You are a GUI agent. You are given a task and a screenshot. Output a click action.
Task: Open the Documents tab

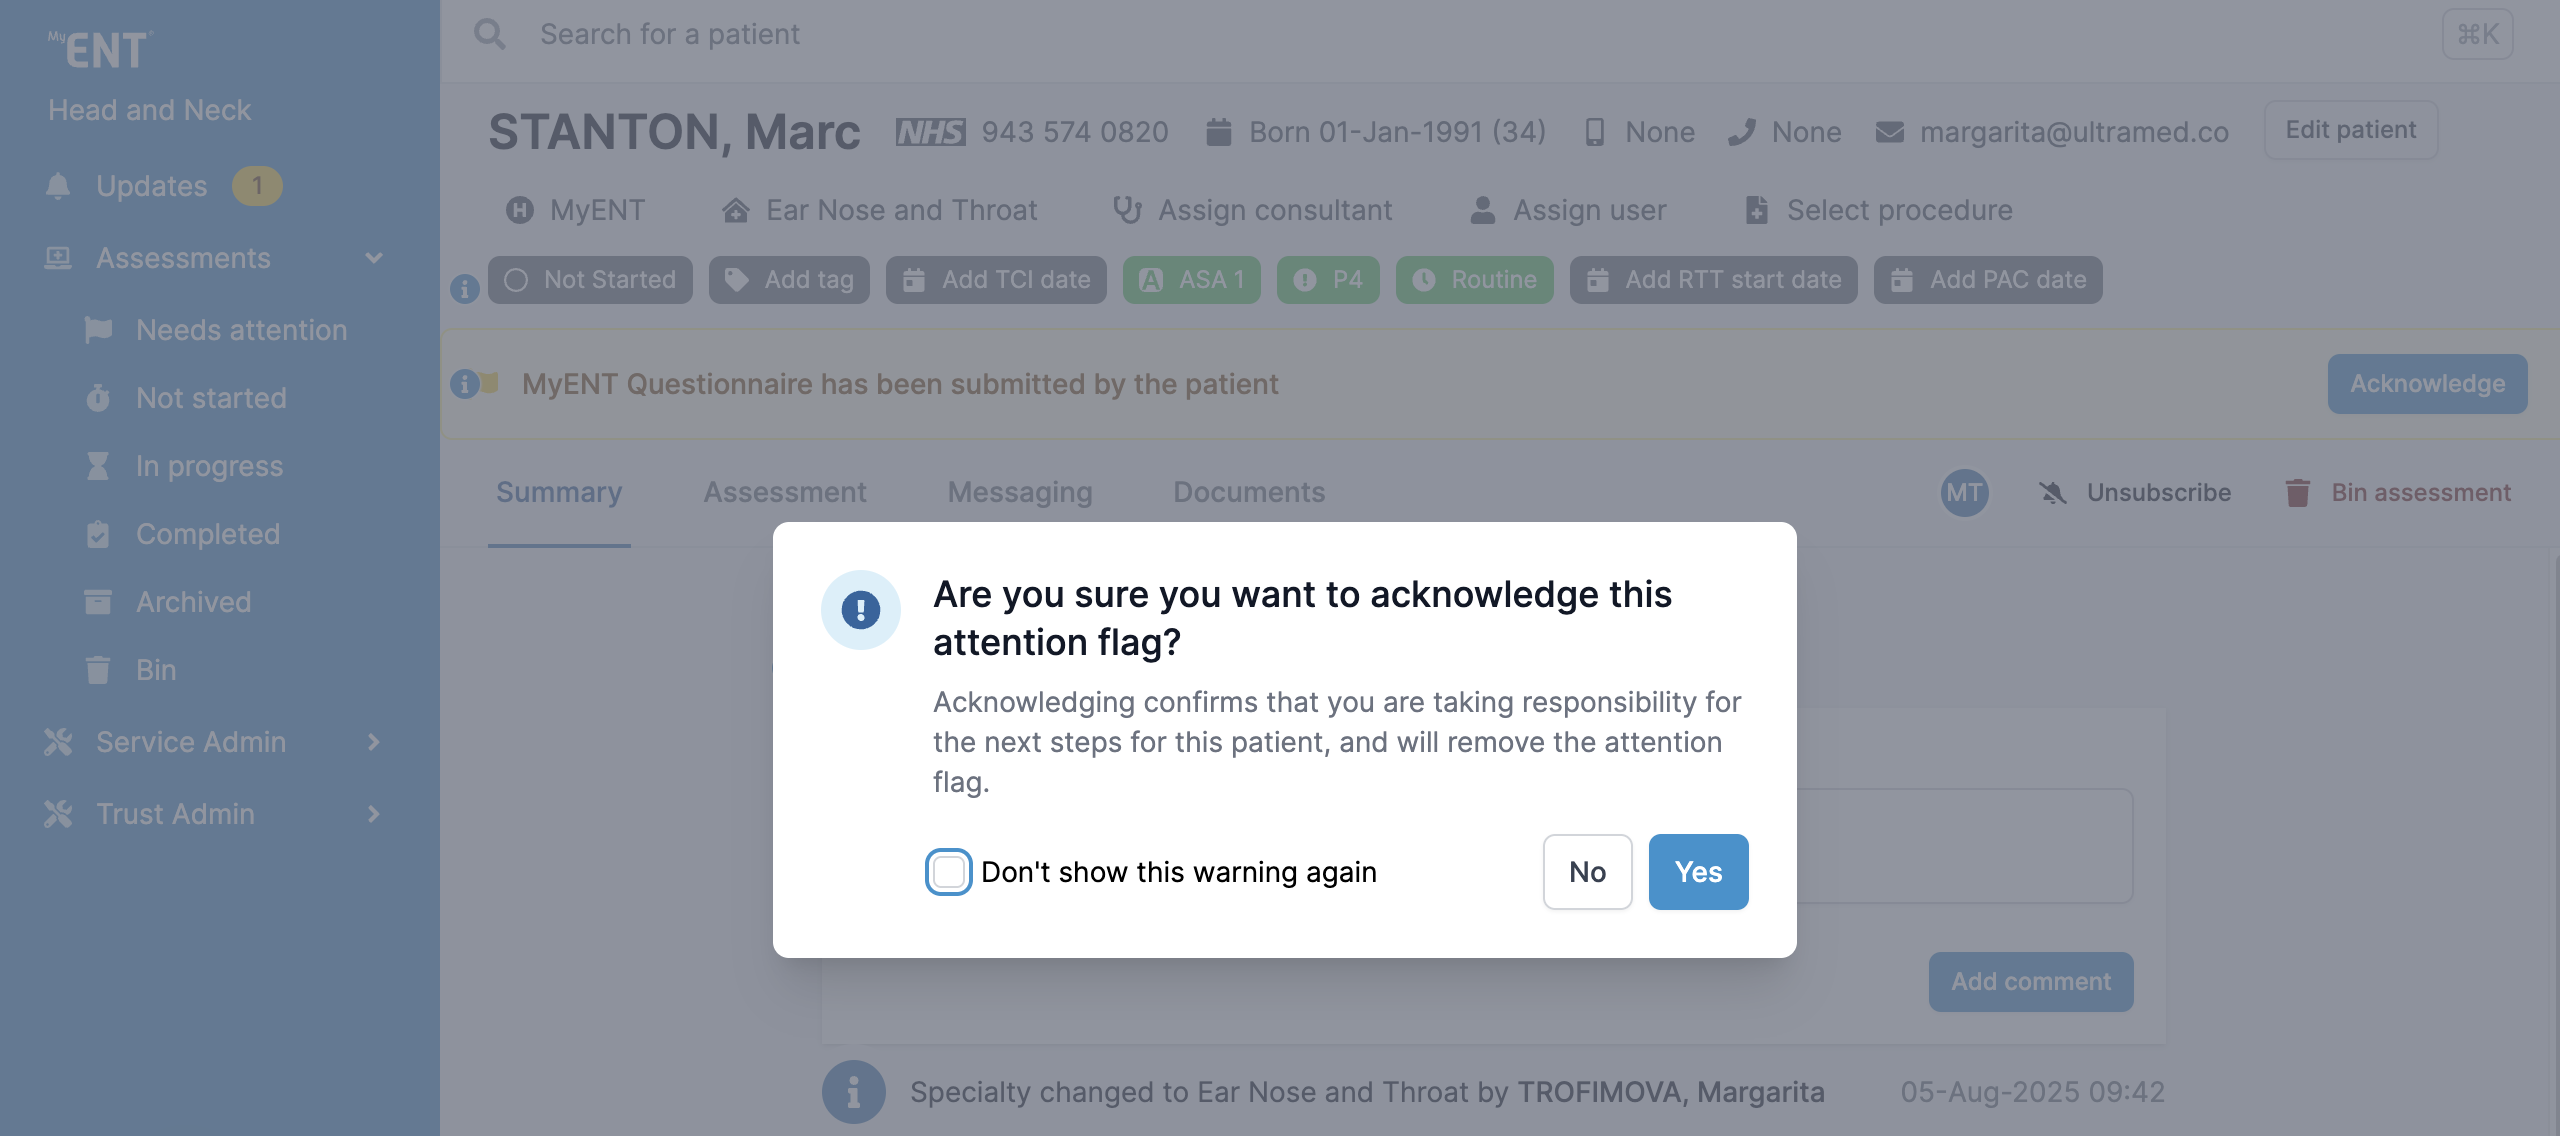1248,492
